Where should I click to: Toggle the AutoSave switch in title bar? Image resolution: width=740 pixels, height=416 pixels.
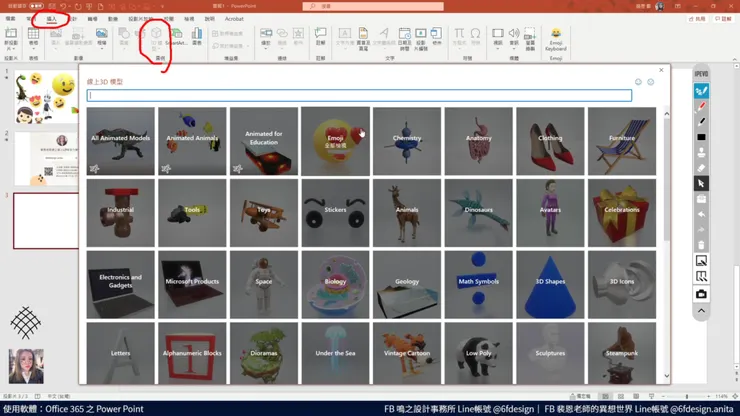click(x=36, y=6)
